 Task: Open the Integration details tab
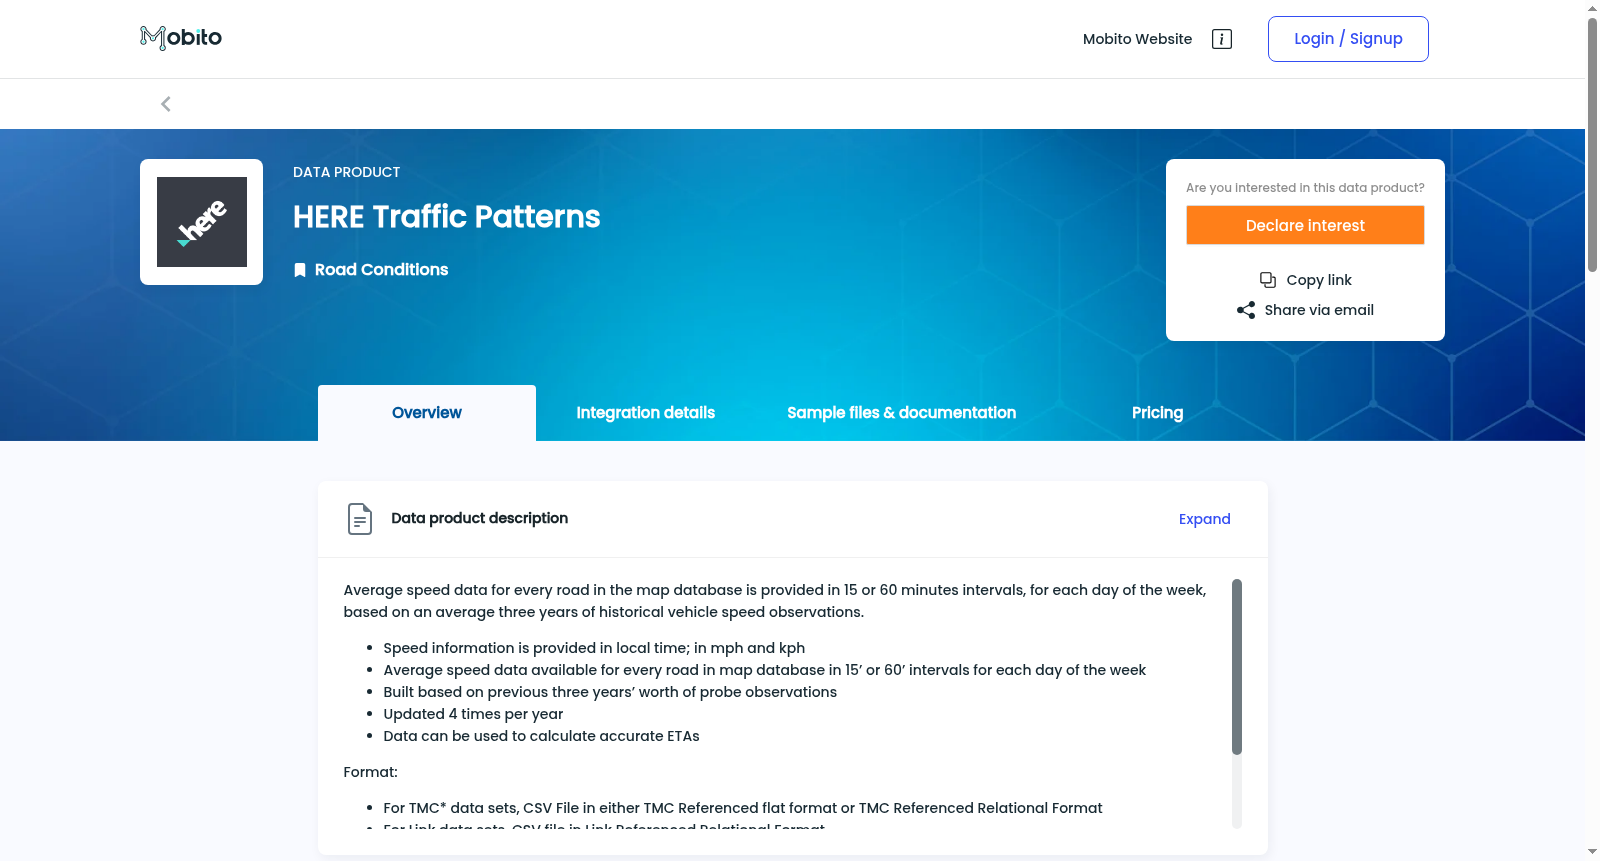coord(646,413)
